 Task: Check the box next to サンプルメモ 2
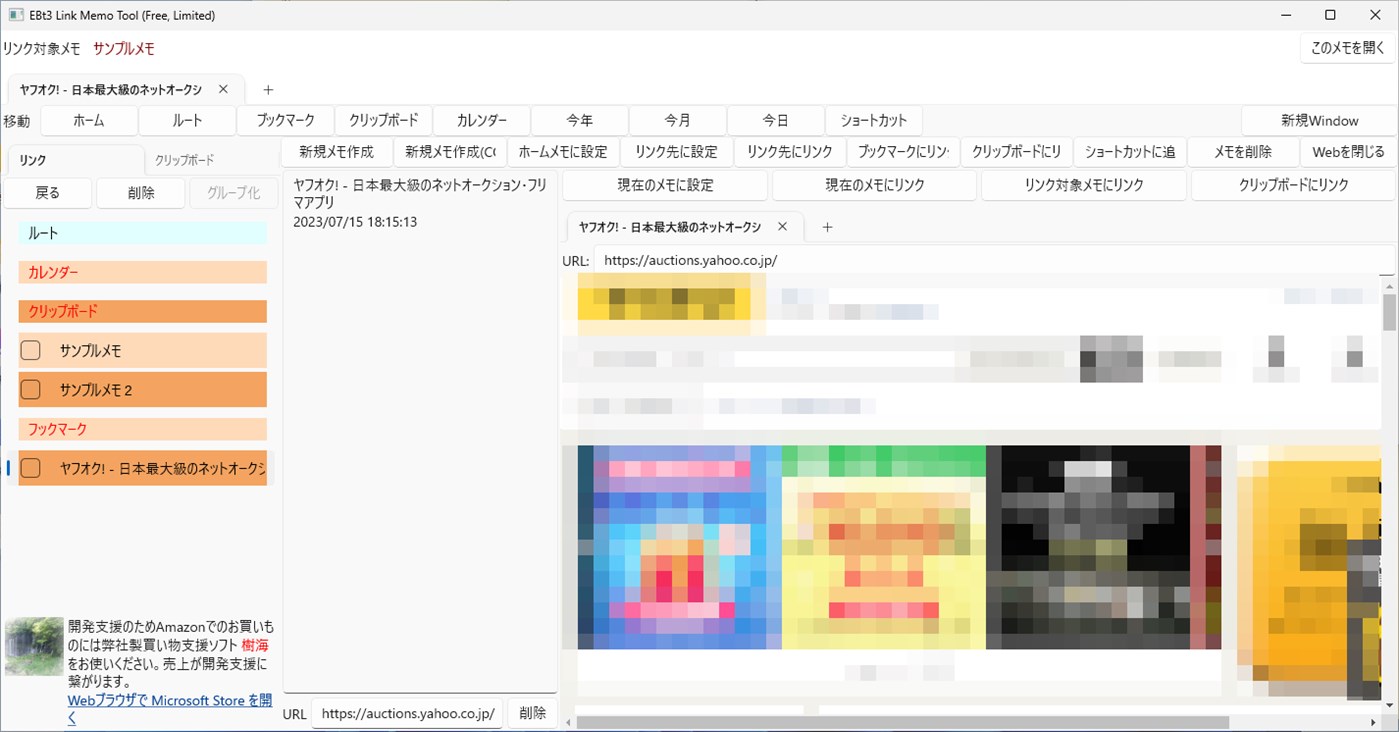click(x=29, y=389)
